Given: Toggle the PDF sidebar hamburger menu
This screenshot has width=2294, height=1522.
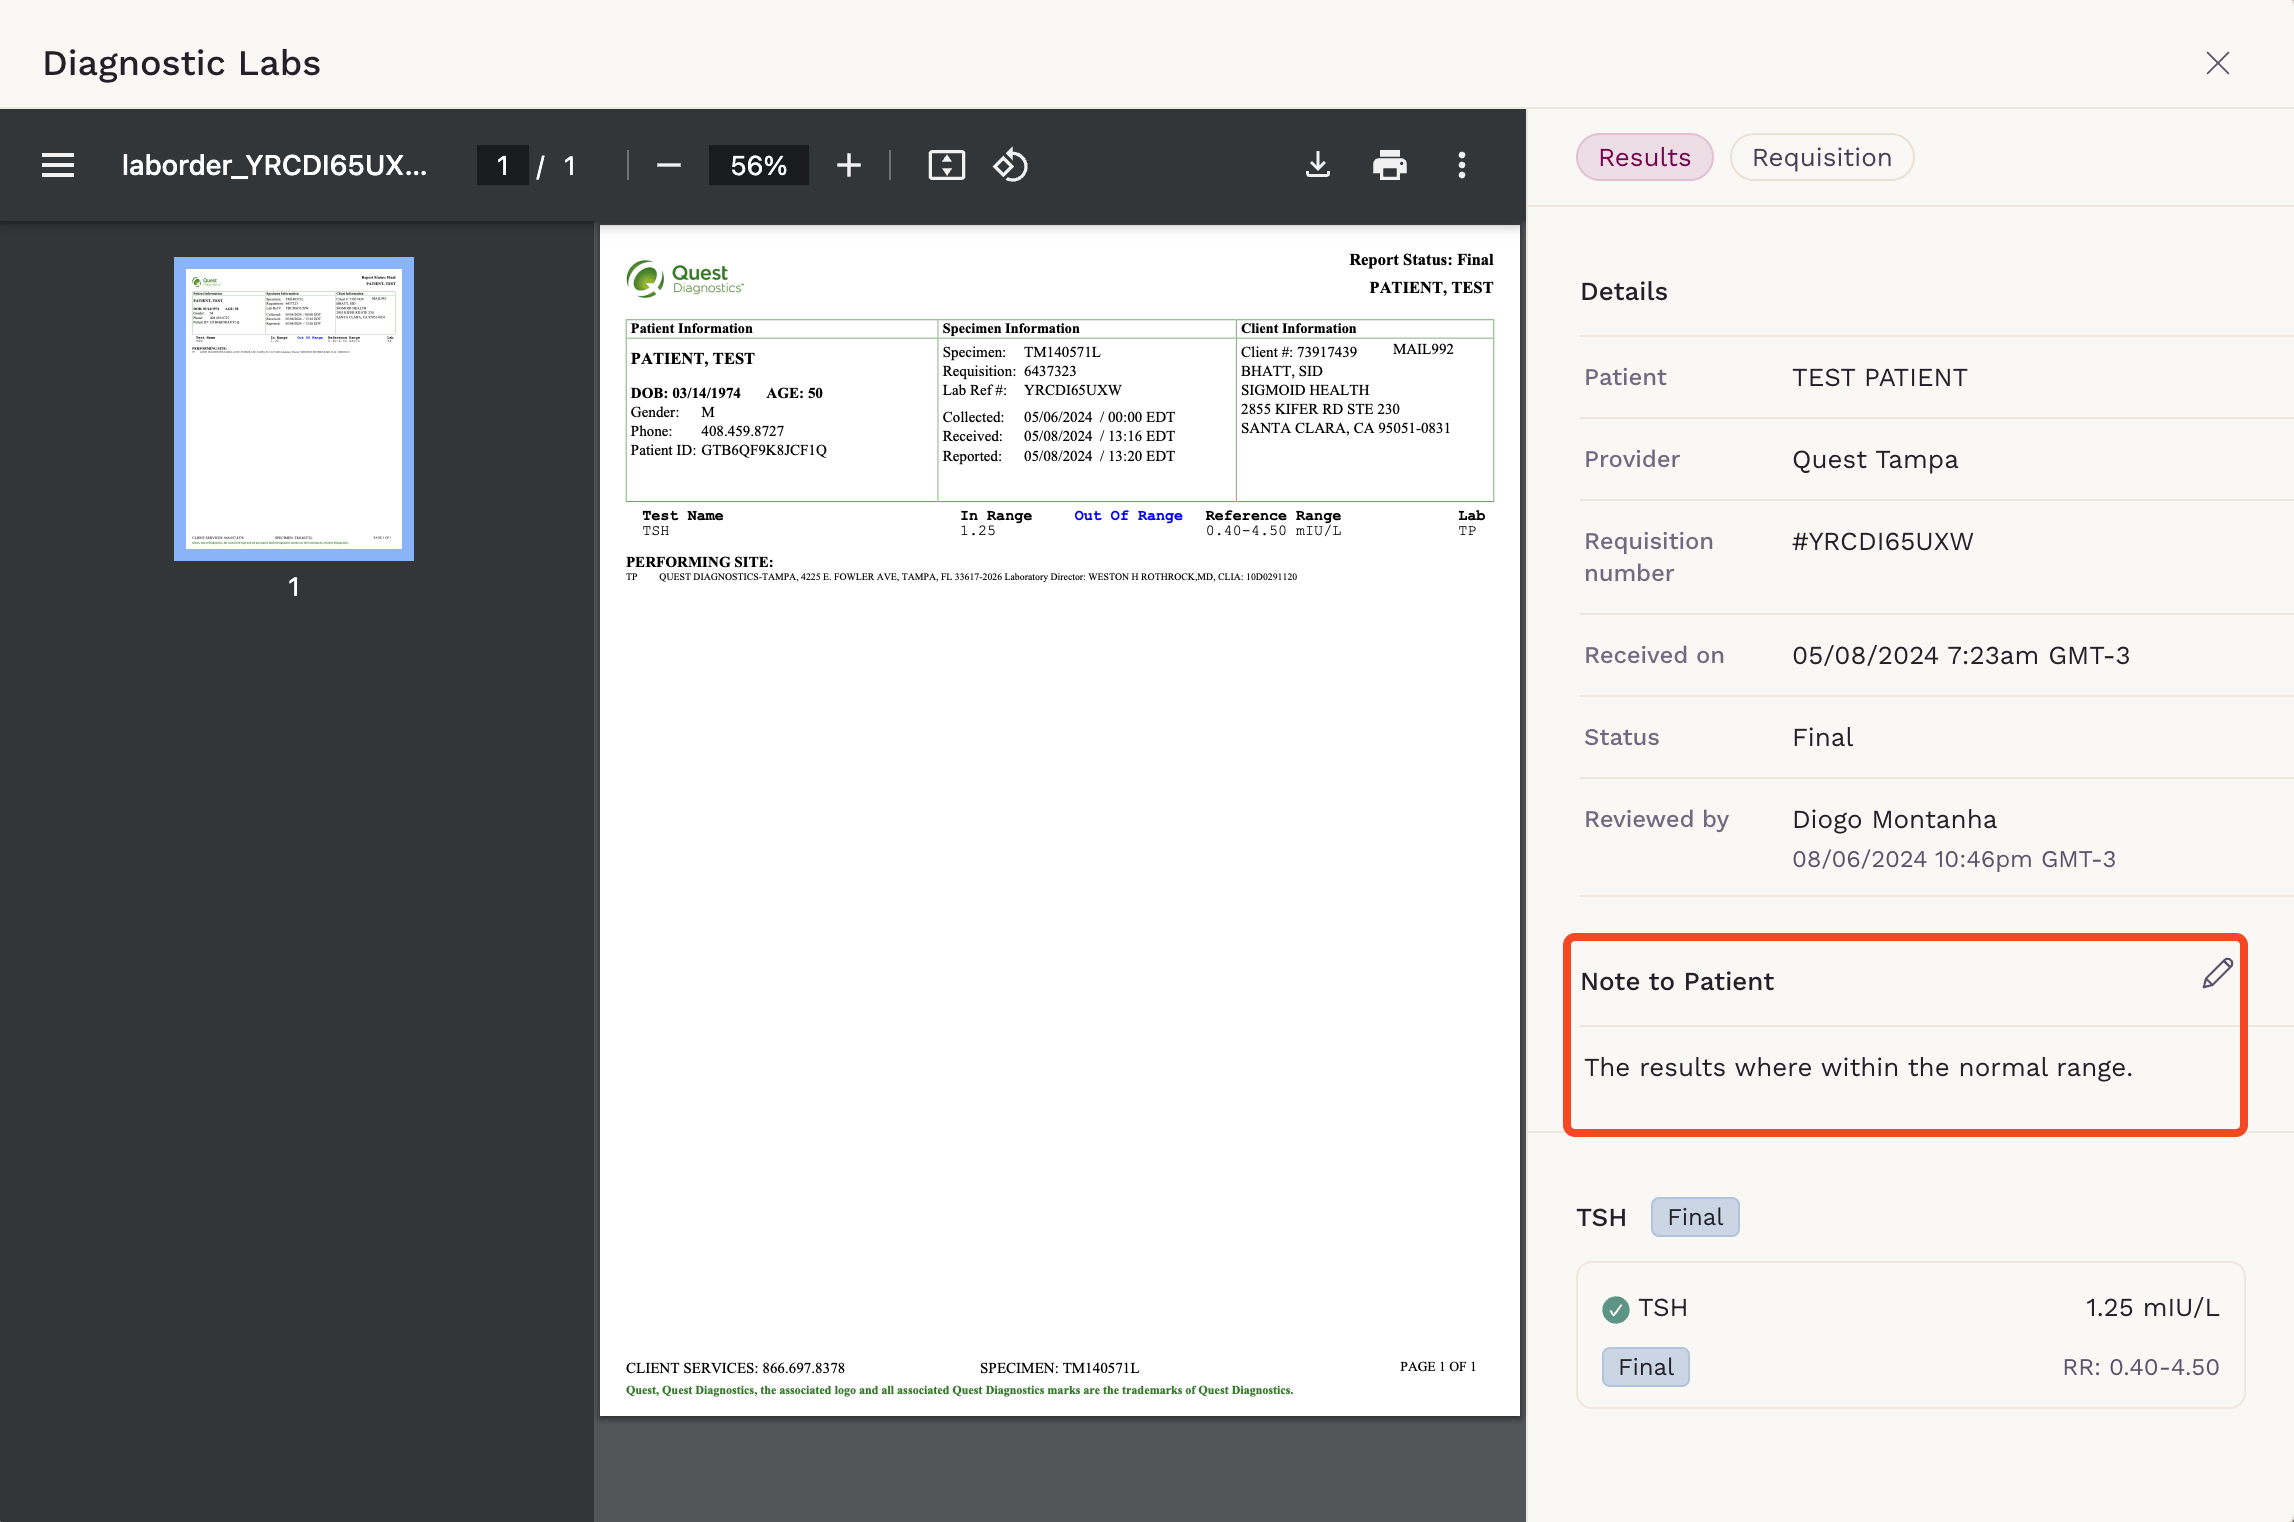Looking at the screenshot, I should tap(58, 165).
